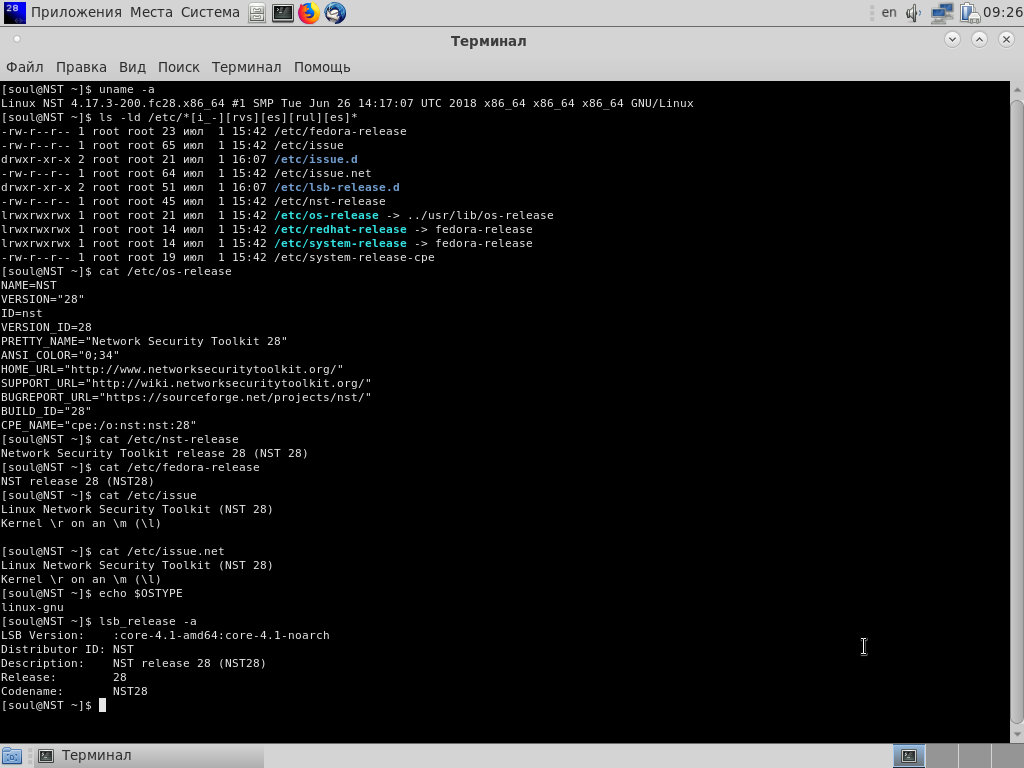This screenshot has height=768, width=1024.
Task: Open the Правка menu
Action: (81, 67)
